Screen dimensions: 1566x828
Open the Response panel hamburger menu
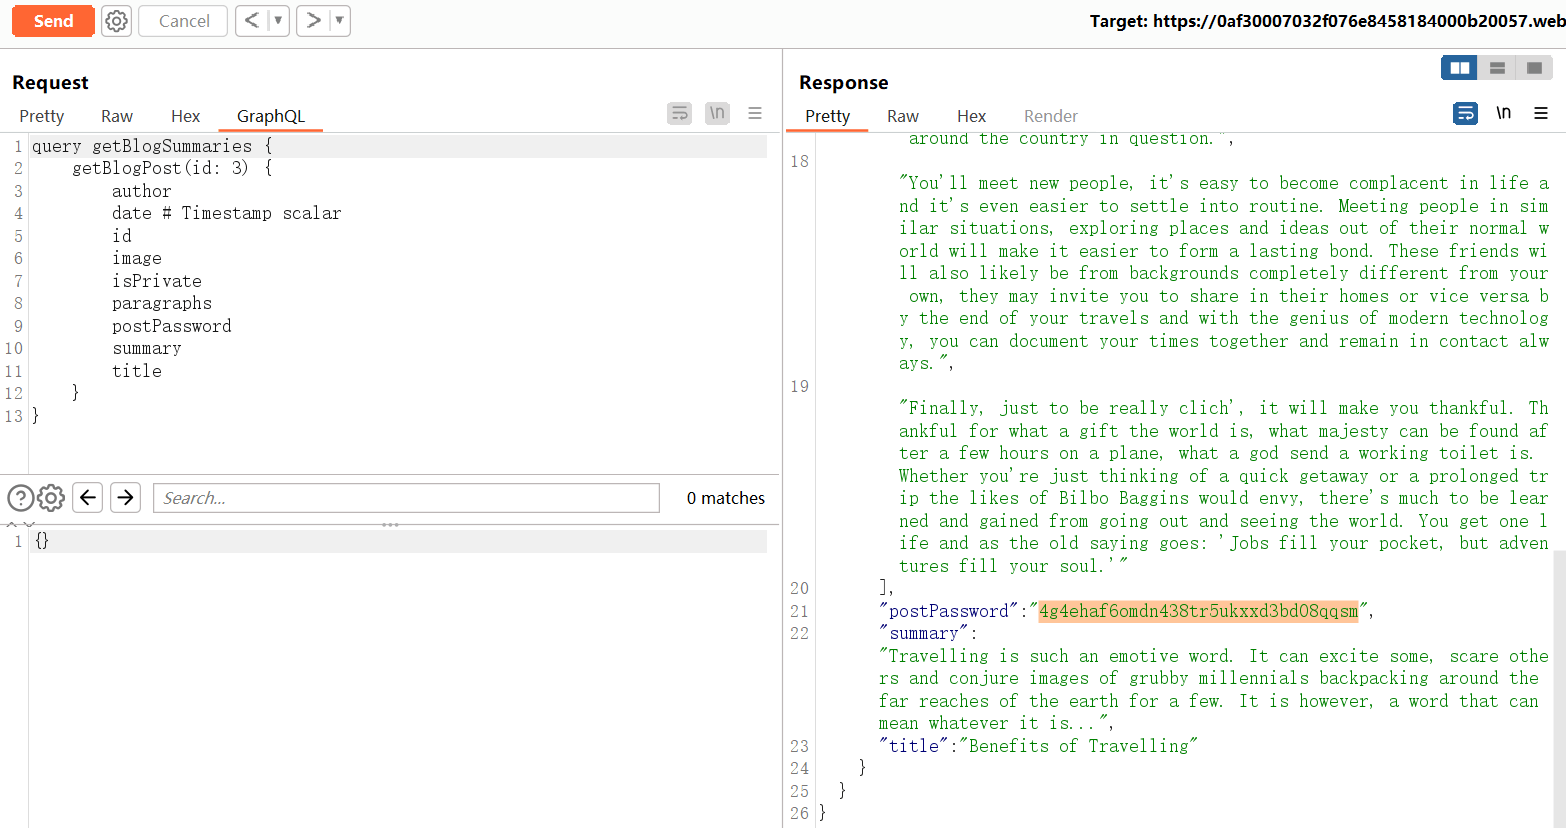1541,114
